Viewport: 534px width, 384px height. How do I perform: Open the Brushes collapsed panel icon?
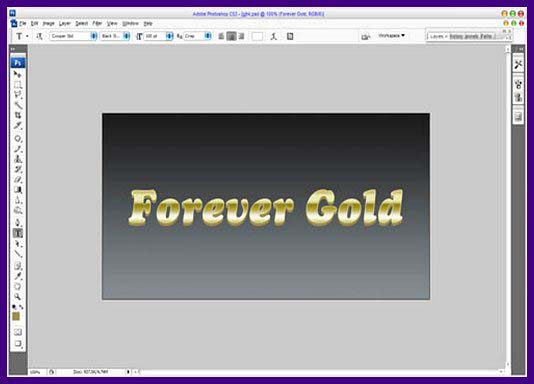coord(518,84)
